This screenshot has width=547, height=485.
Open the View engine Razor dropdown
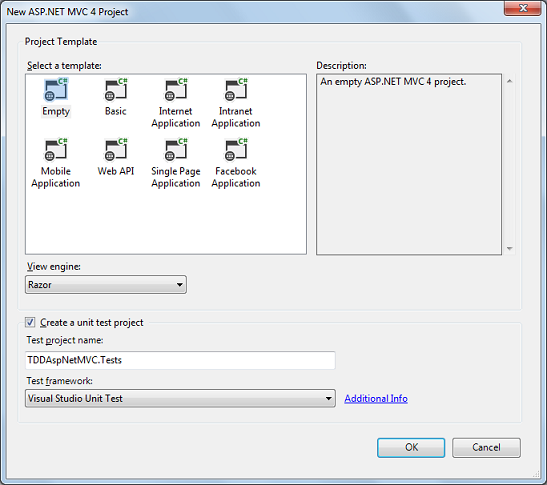[x=106, y=285]
